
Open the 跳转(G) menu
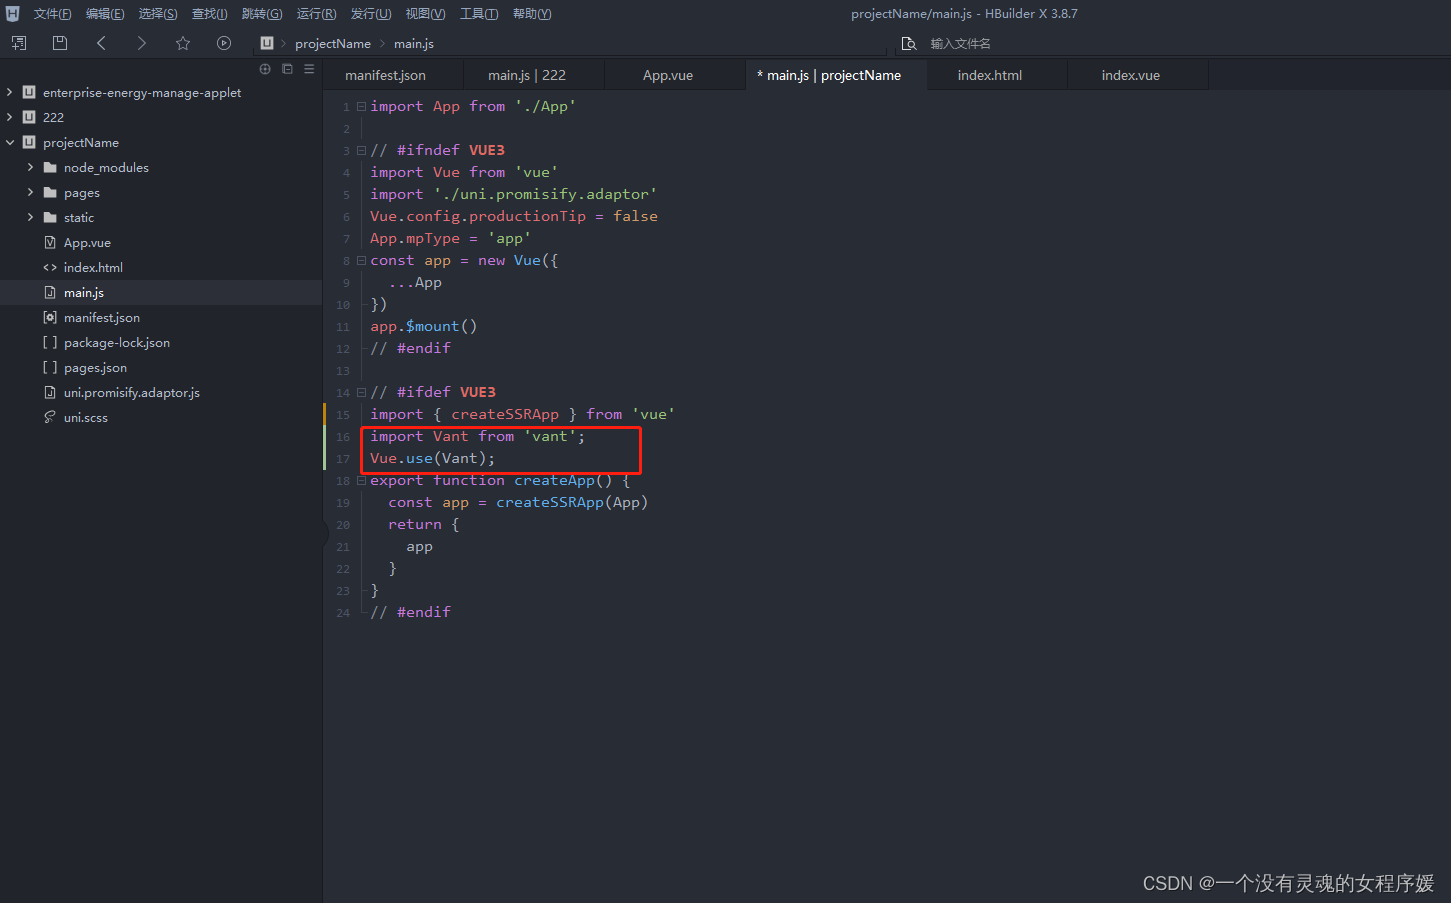coord(262,14)
